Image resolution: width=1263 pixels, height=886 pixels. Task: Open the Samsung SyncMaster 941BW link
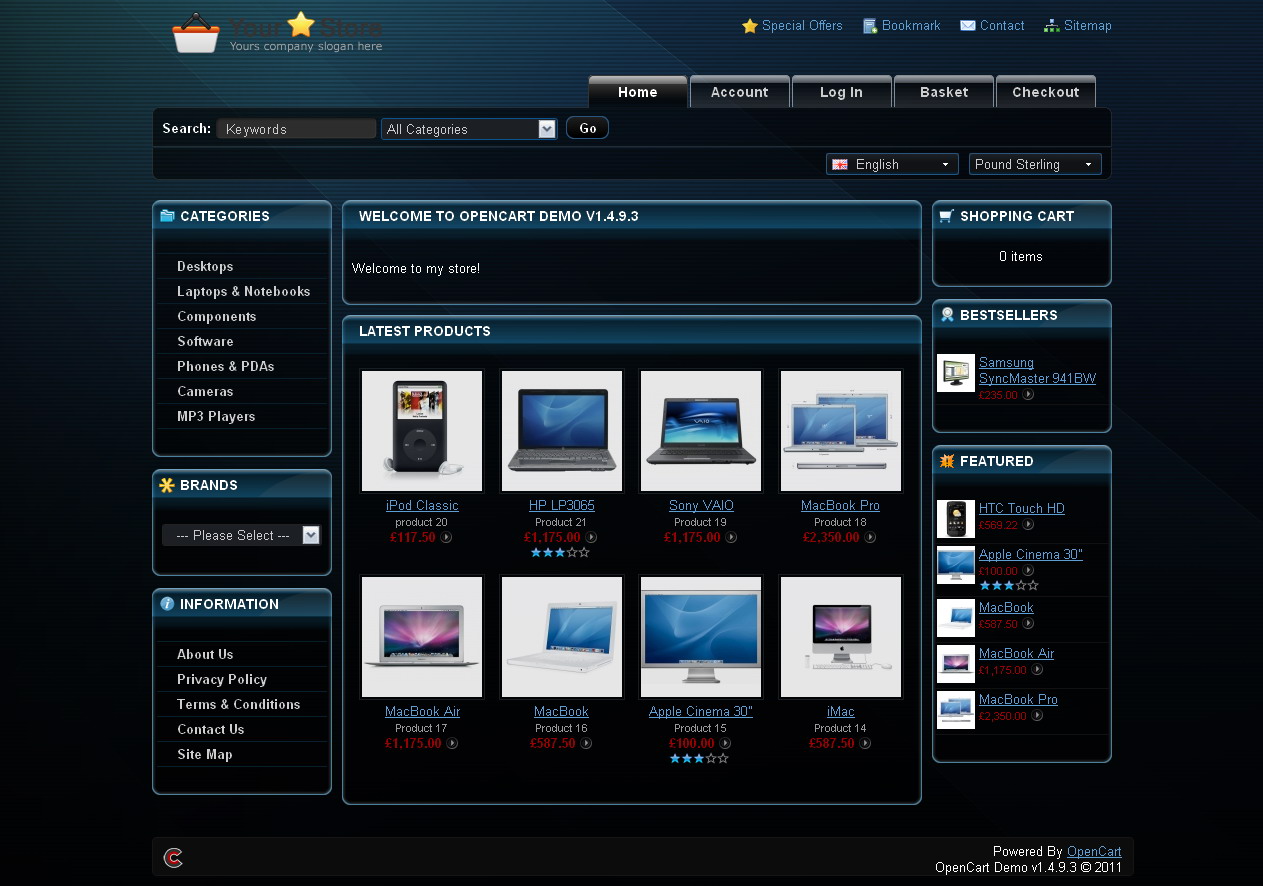click(1037, 370)
